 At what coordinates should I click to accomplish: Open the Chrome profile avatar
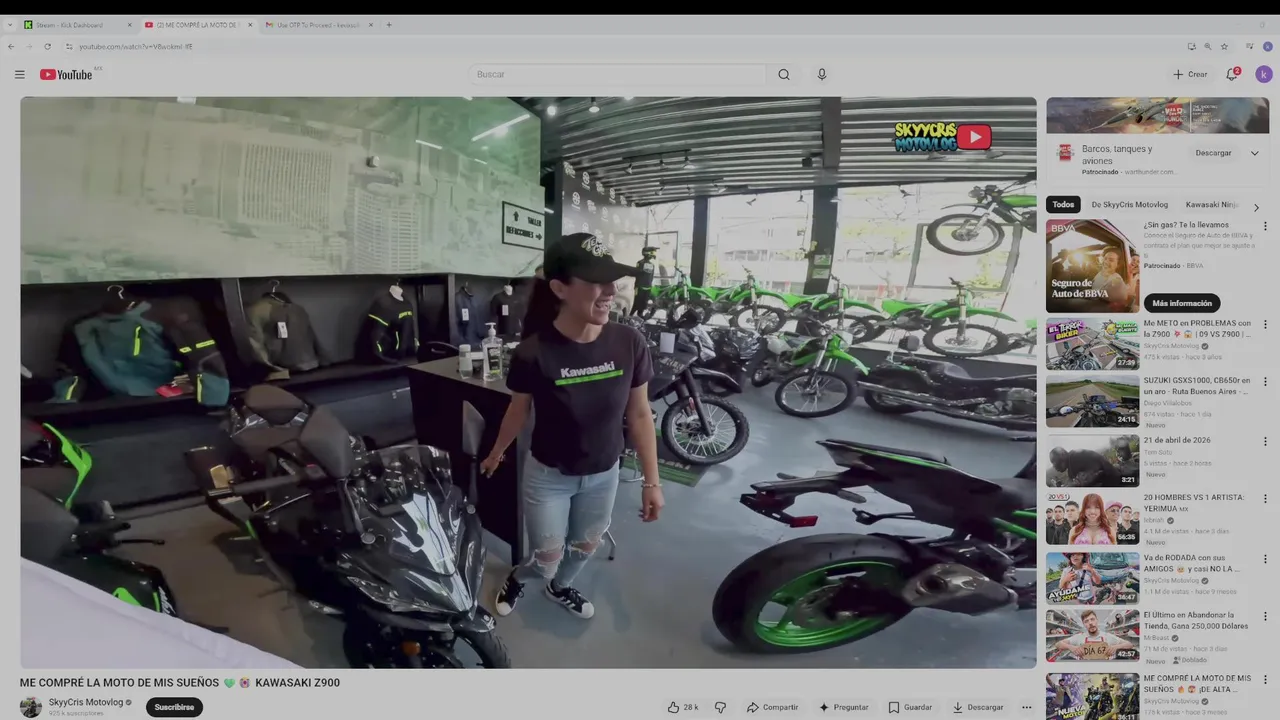1268,46
